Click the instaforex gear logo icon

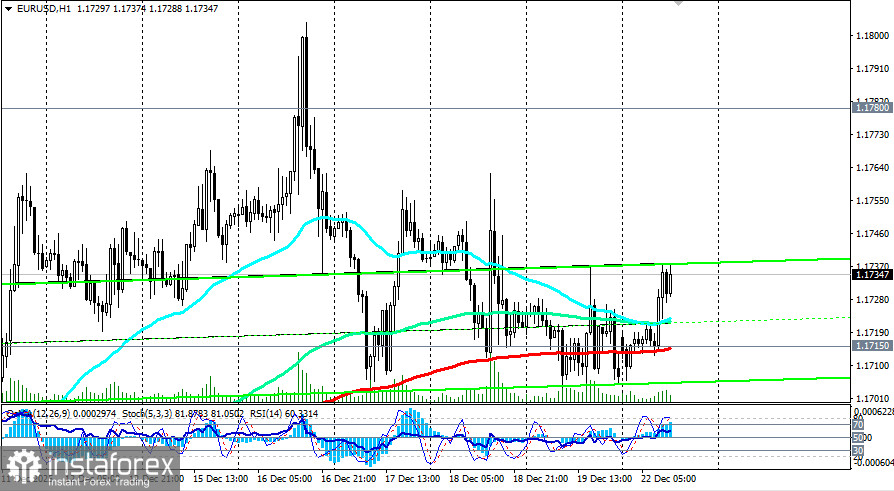tap(23, 468)
